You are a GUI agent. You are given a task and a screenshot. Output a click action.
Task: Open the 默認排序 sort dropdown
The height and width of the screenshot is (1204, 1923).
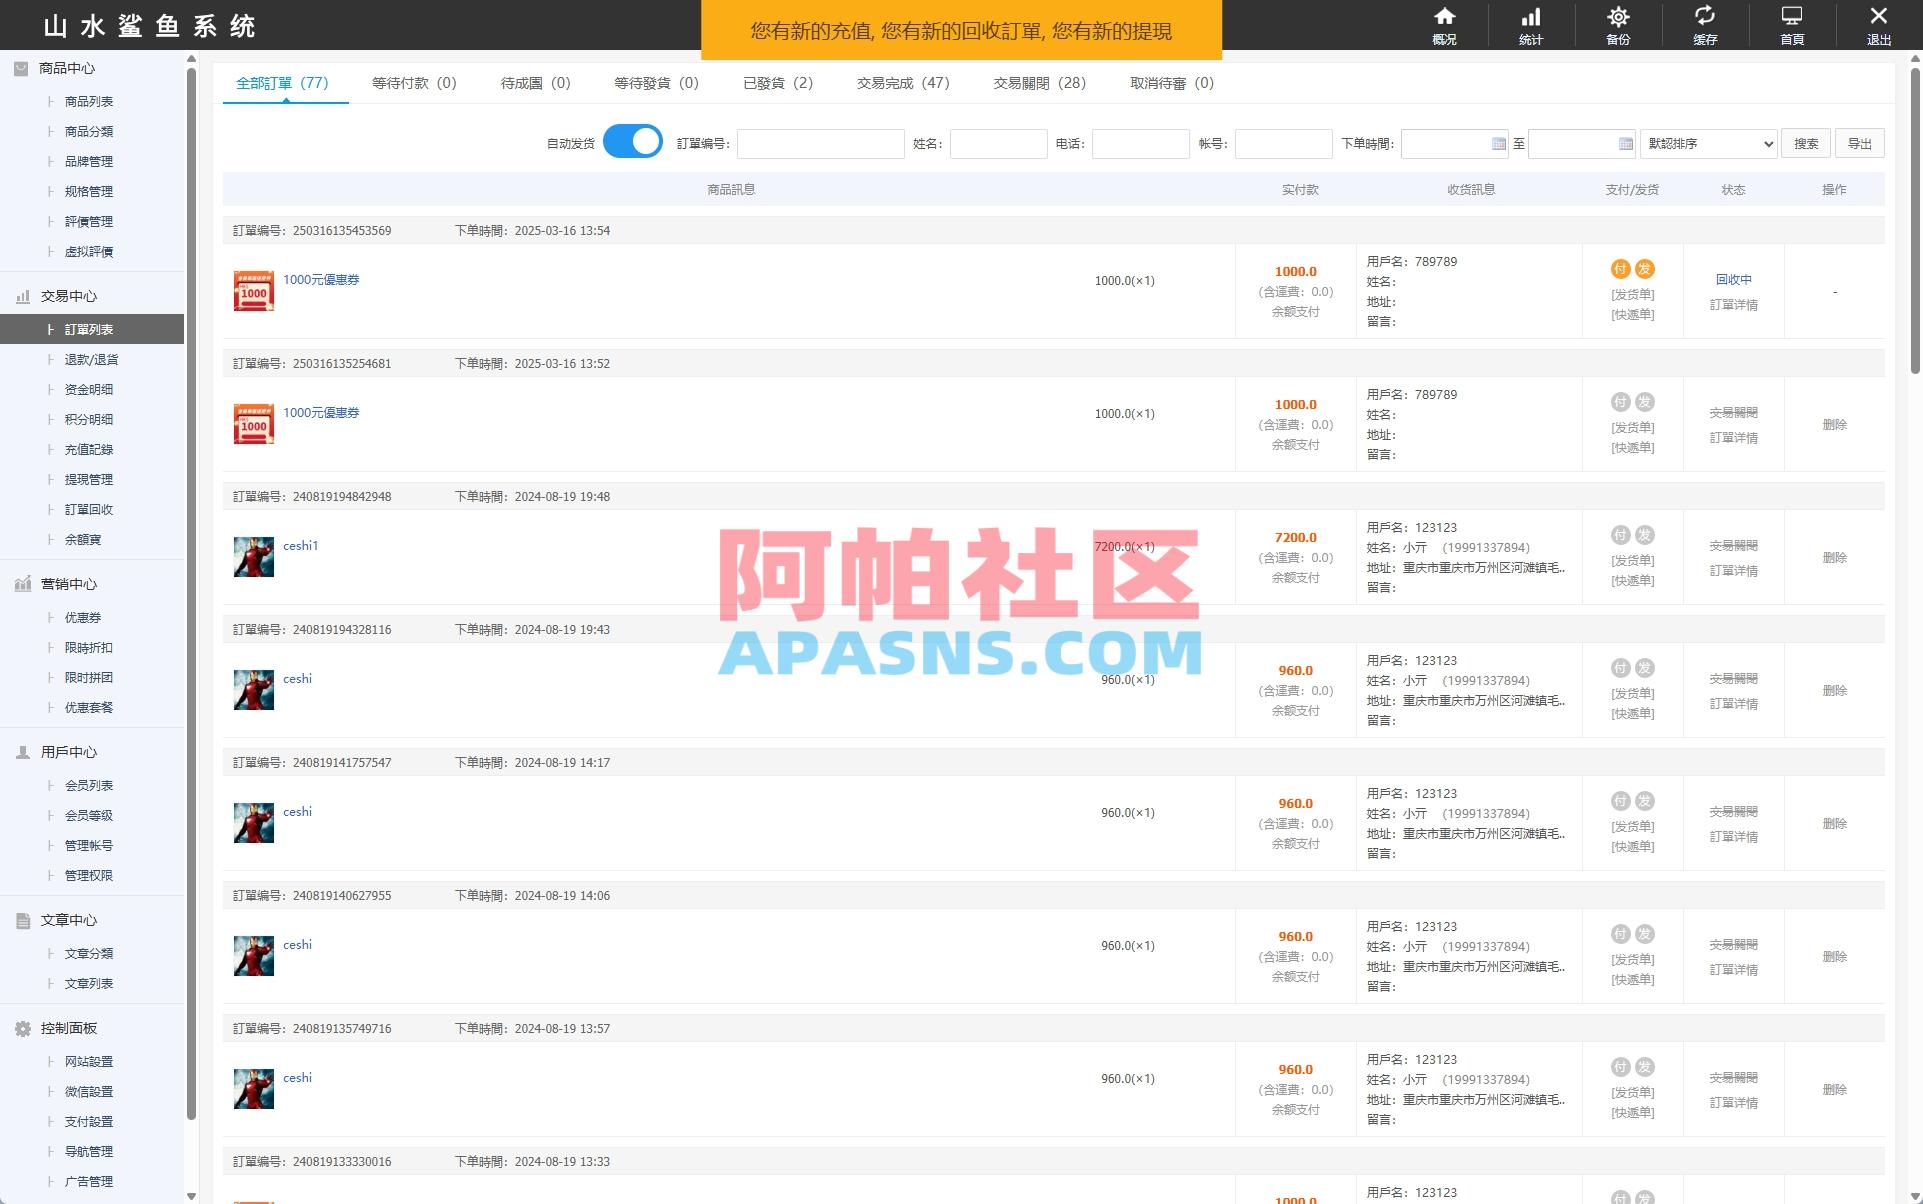coord(1706,143)
